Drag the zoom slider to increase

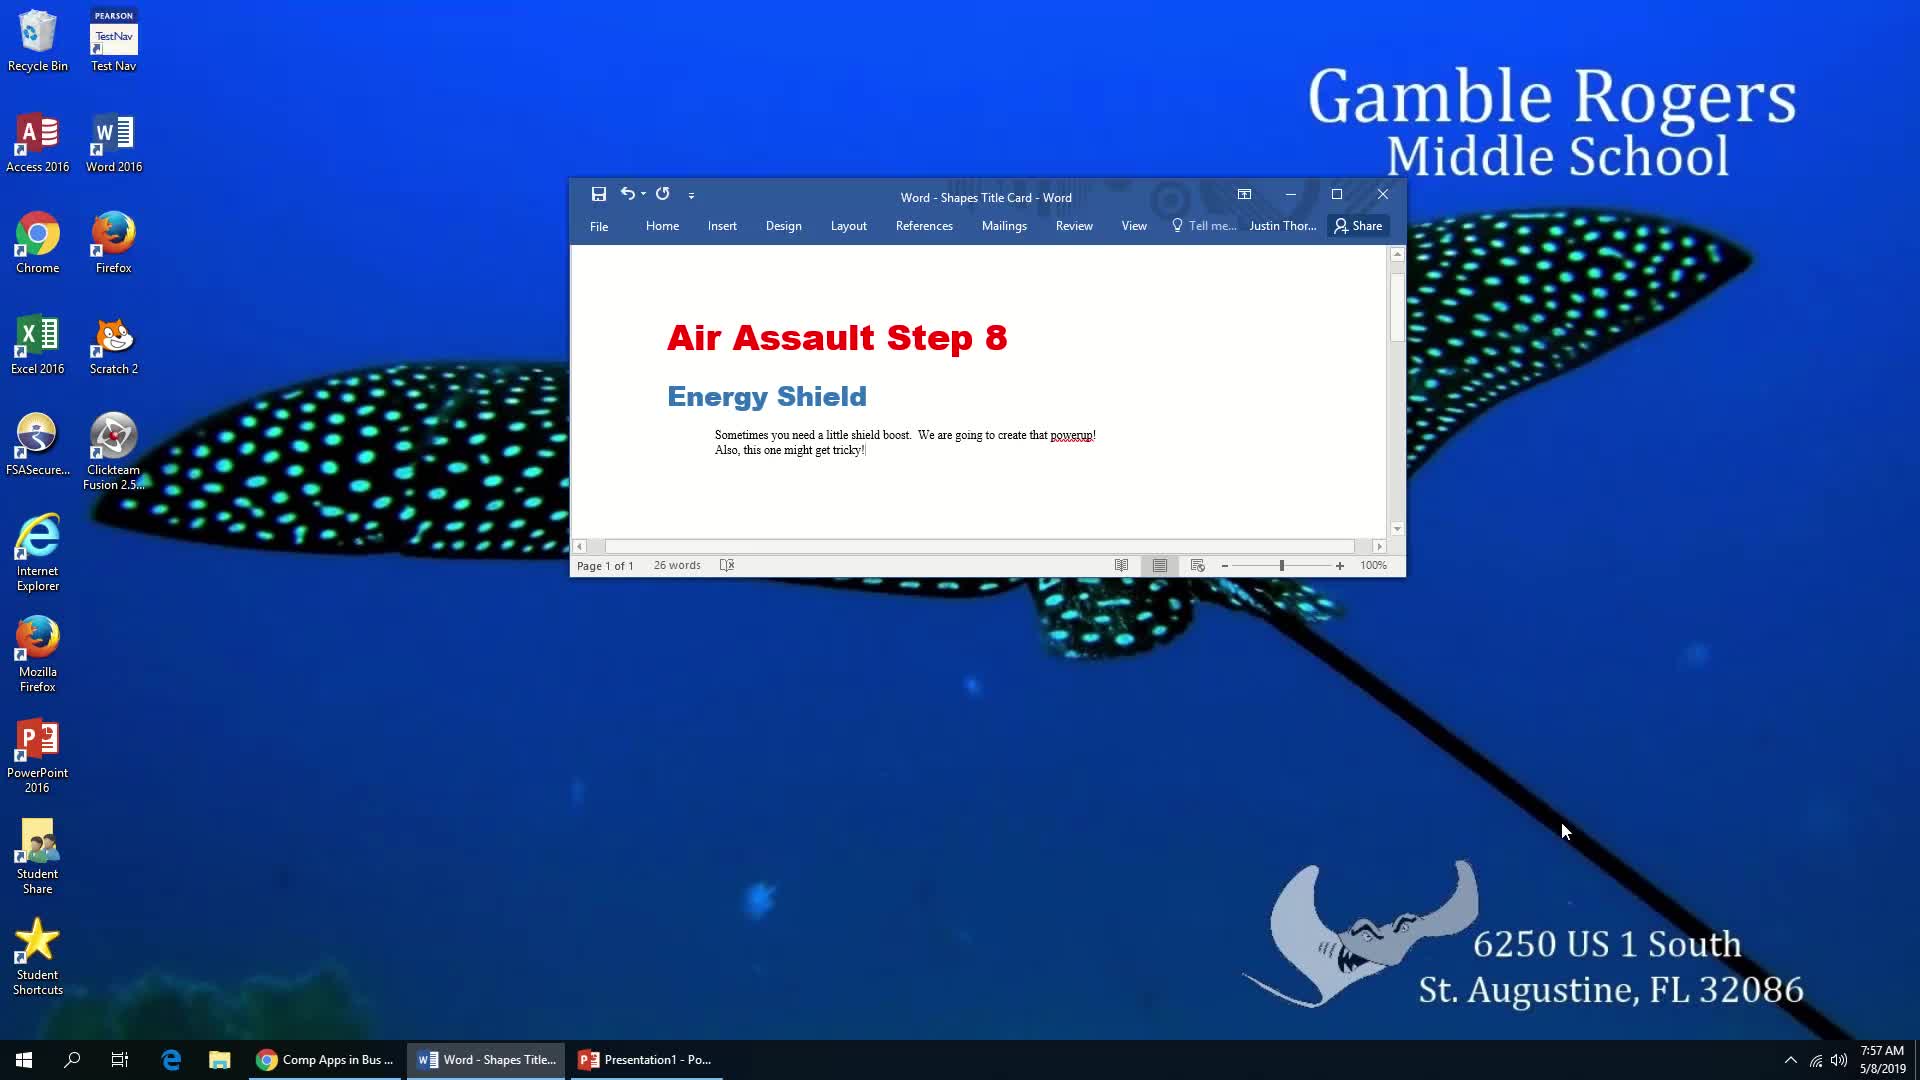click(x=1340, y=564)
